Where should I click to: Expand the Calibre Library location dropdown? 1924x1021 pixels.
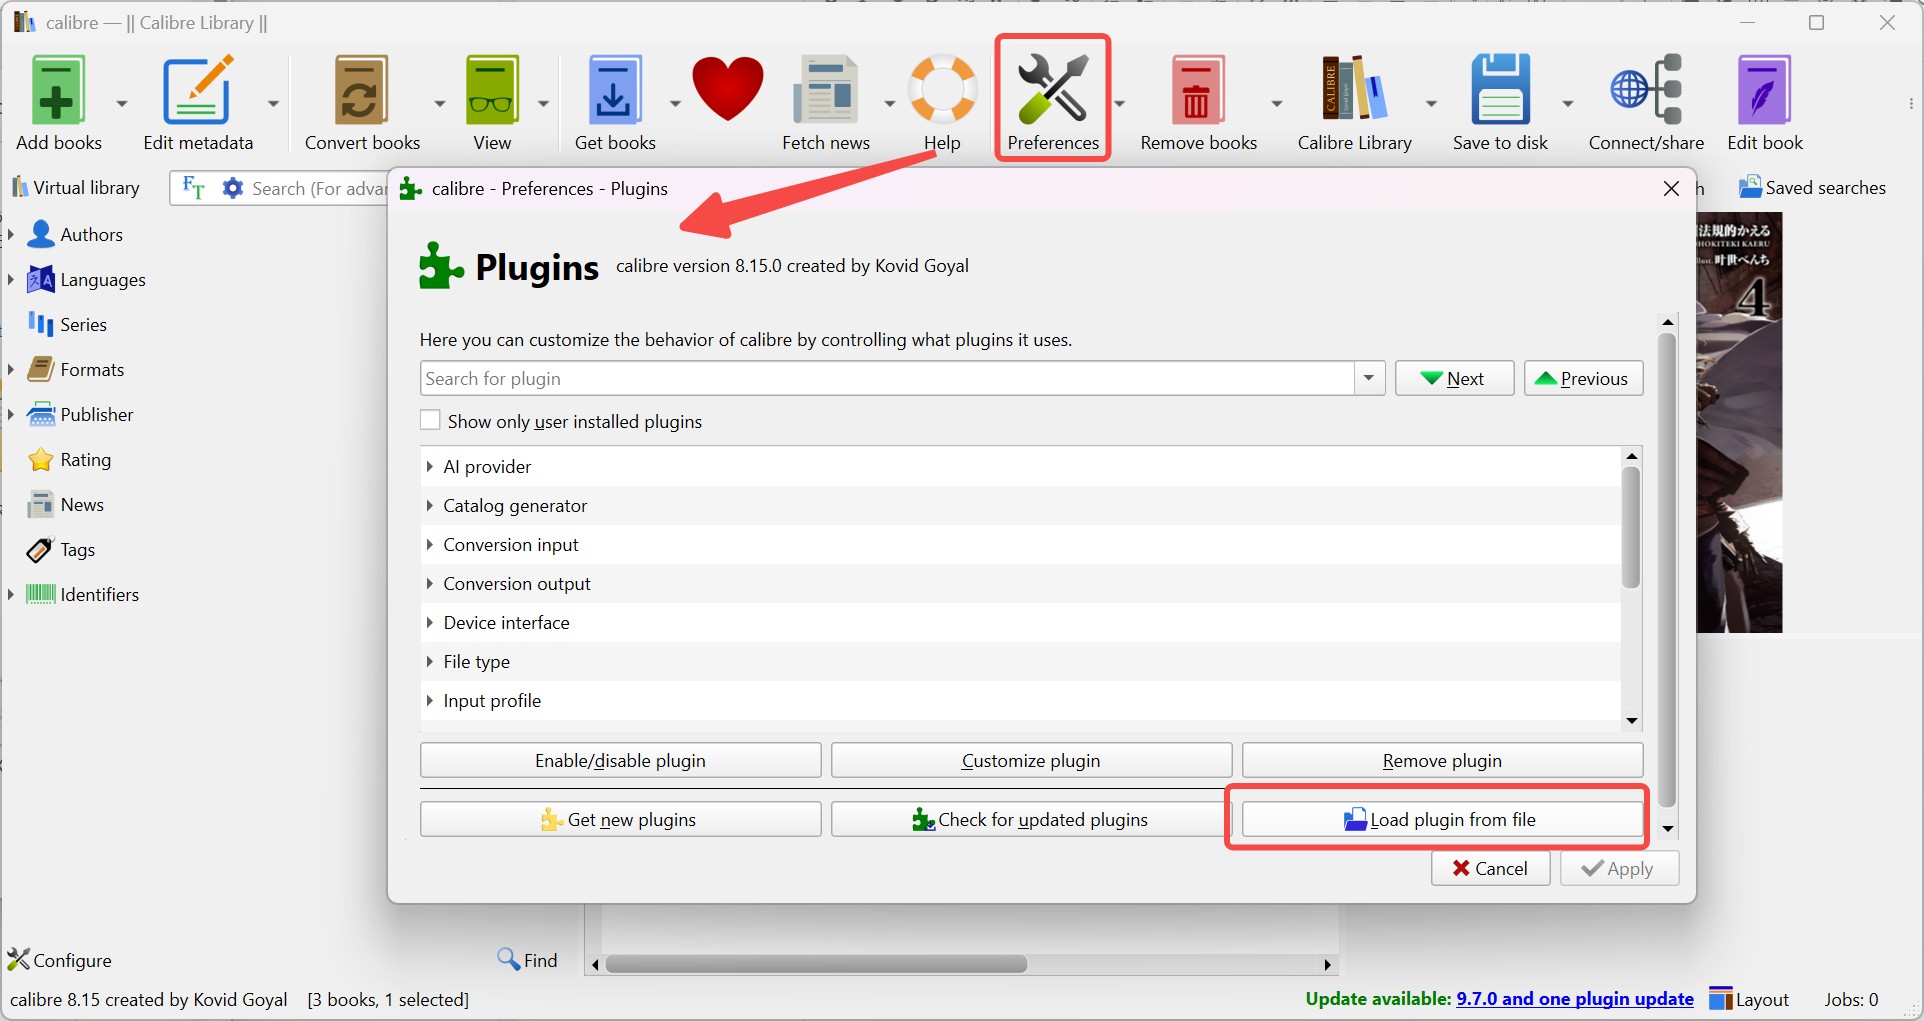(1428, 103)
